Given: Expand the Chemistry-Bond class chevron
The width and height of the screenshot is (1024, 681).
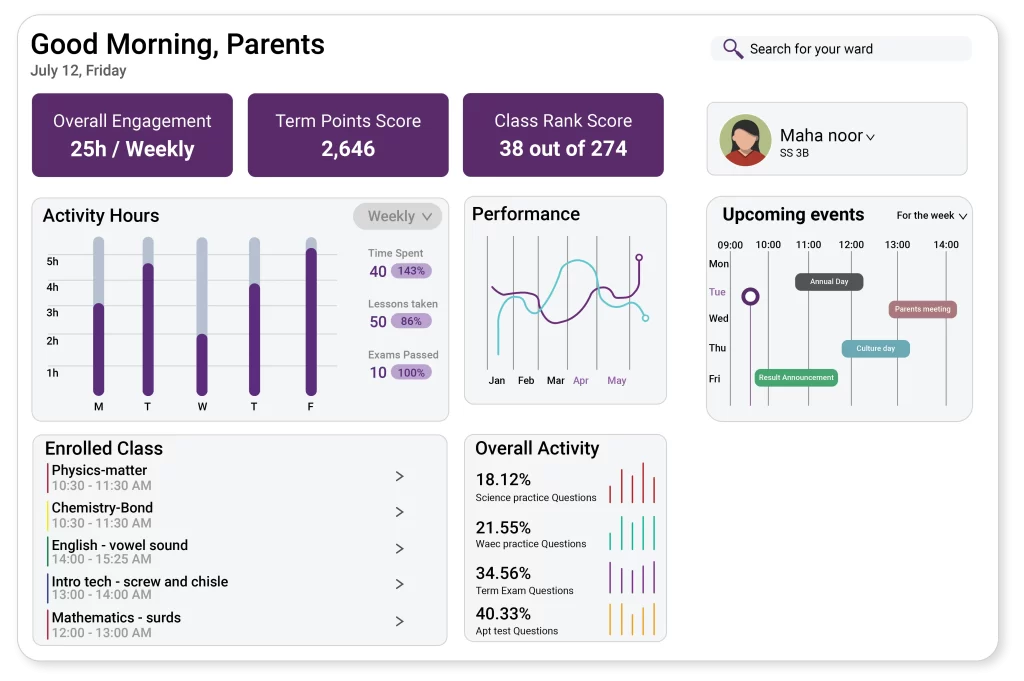Looking at the screenshot, I should point(400,512).
